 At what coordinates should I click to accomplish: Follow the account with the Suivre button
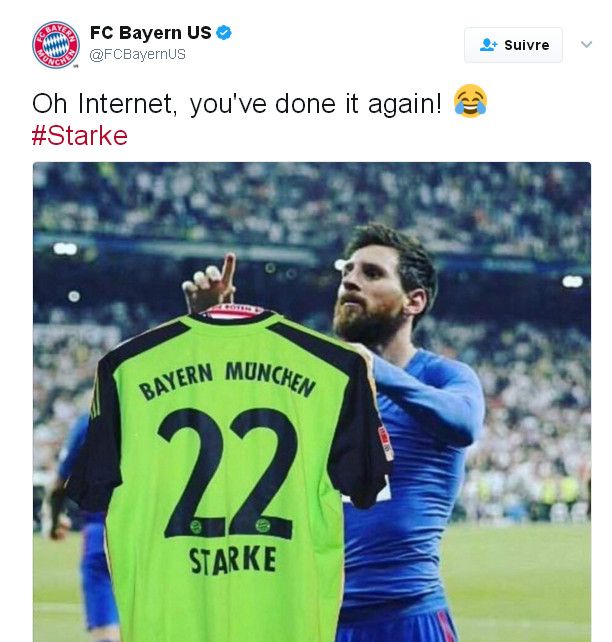pos(513,45)
